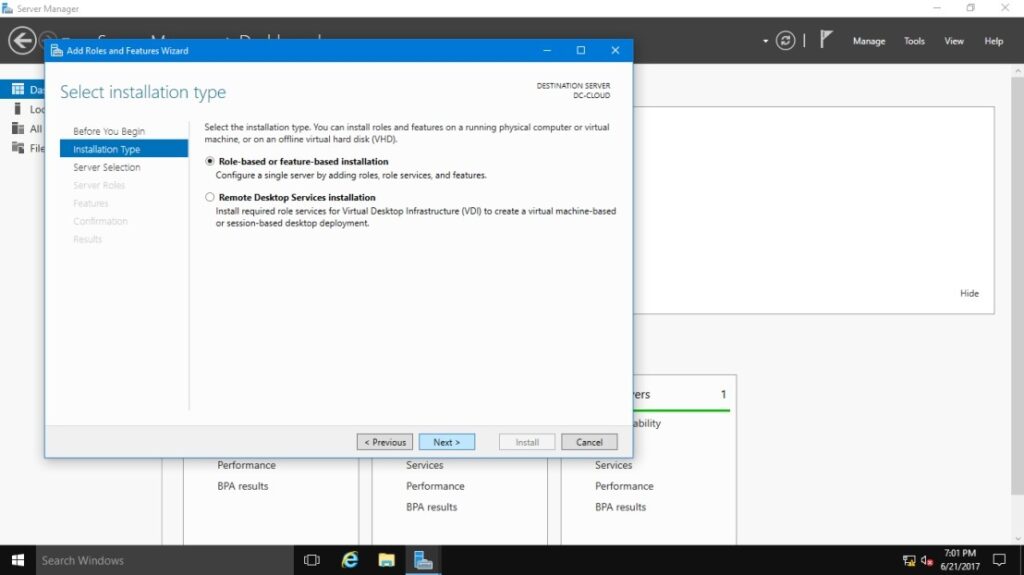Click Search Windows box on taskbar
1024x575 pixels.
point(164,560)
